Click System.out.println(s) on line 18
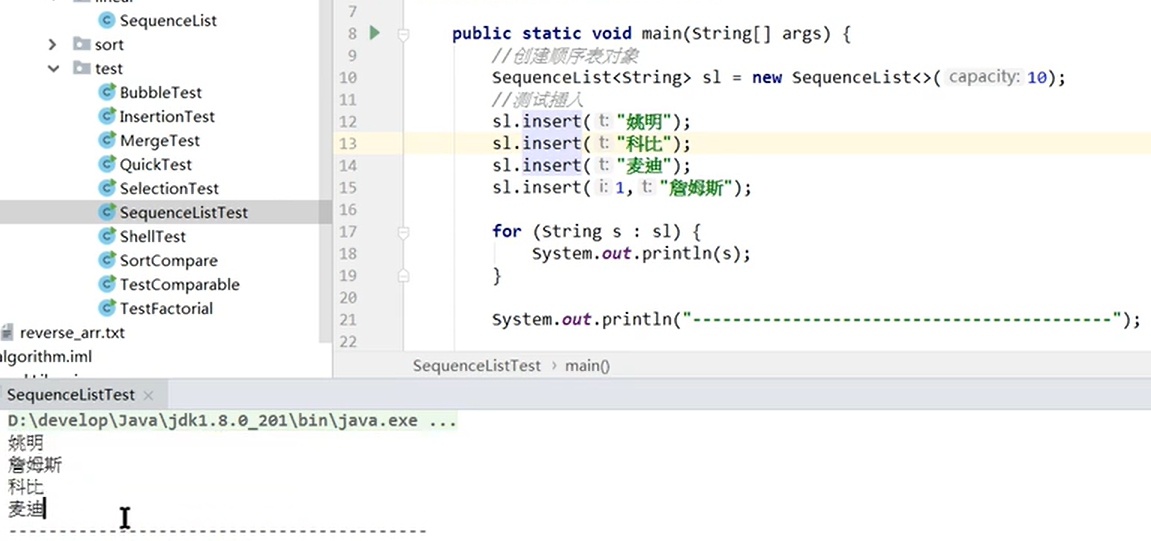 642,253
